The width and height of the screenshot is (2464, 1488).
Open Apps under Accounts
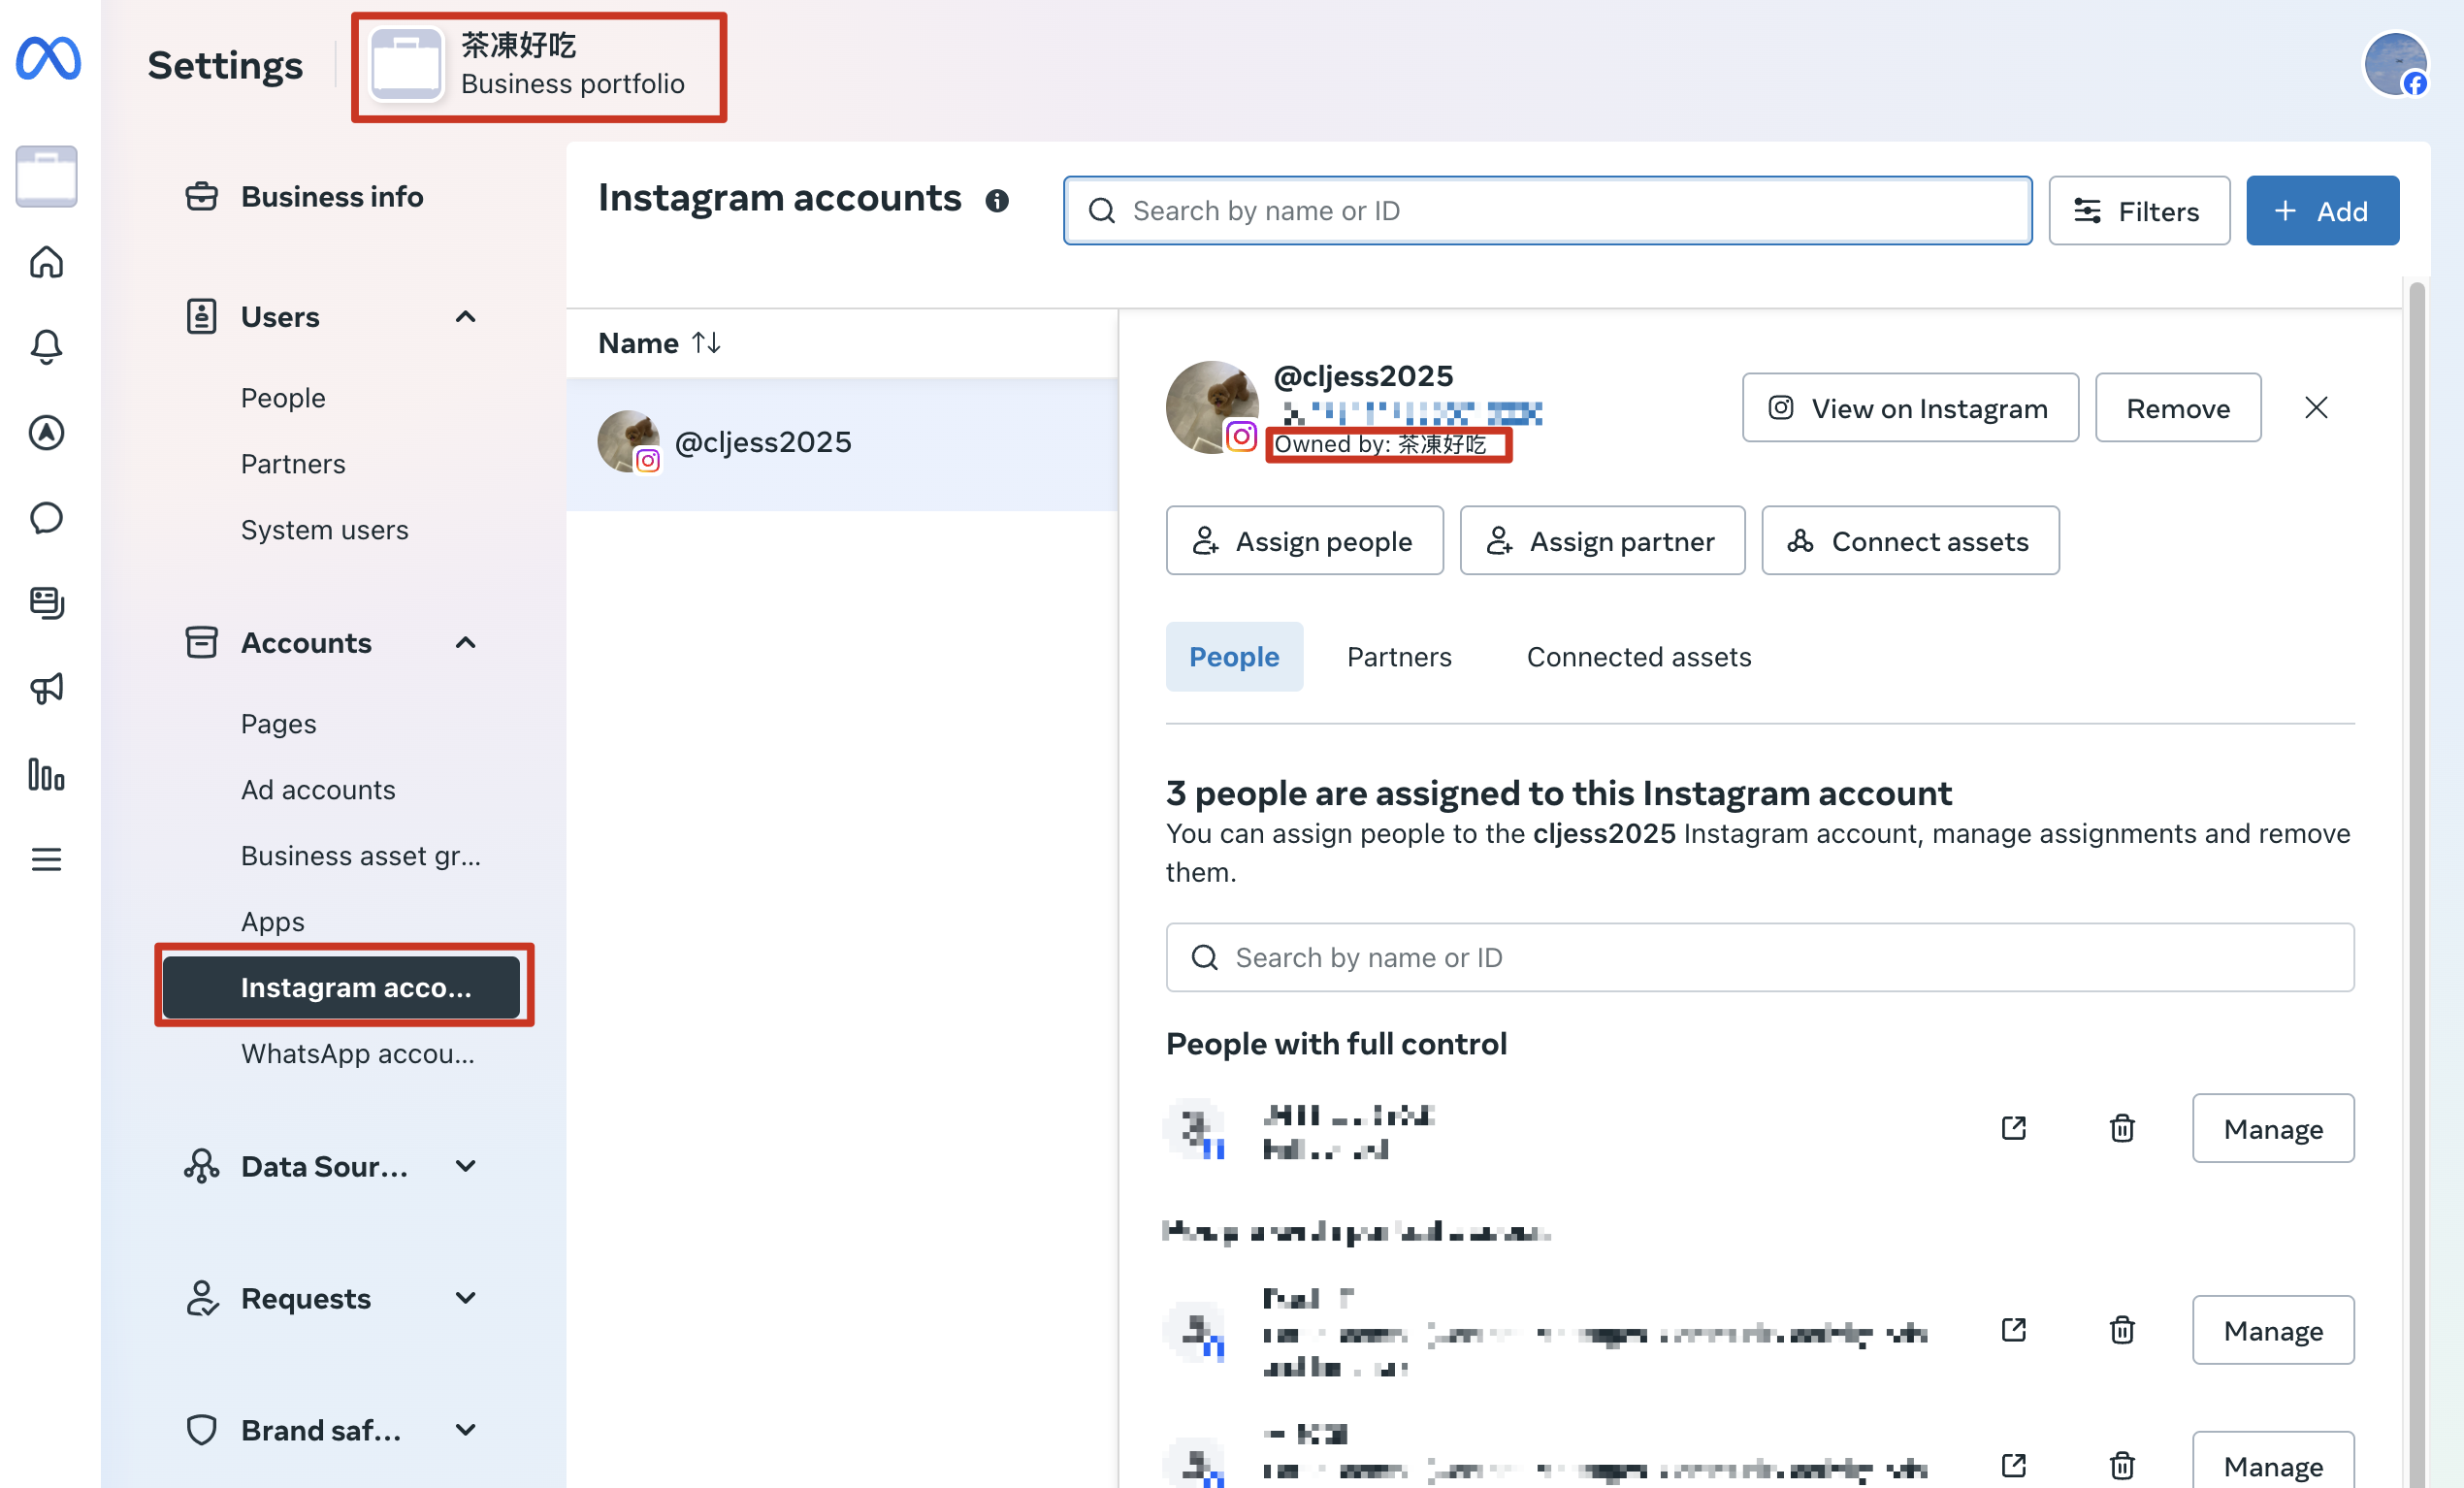point(273,922)
